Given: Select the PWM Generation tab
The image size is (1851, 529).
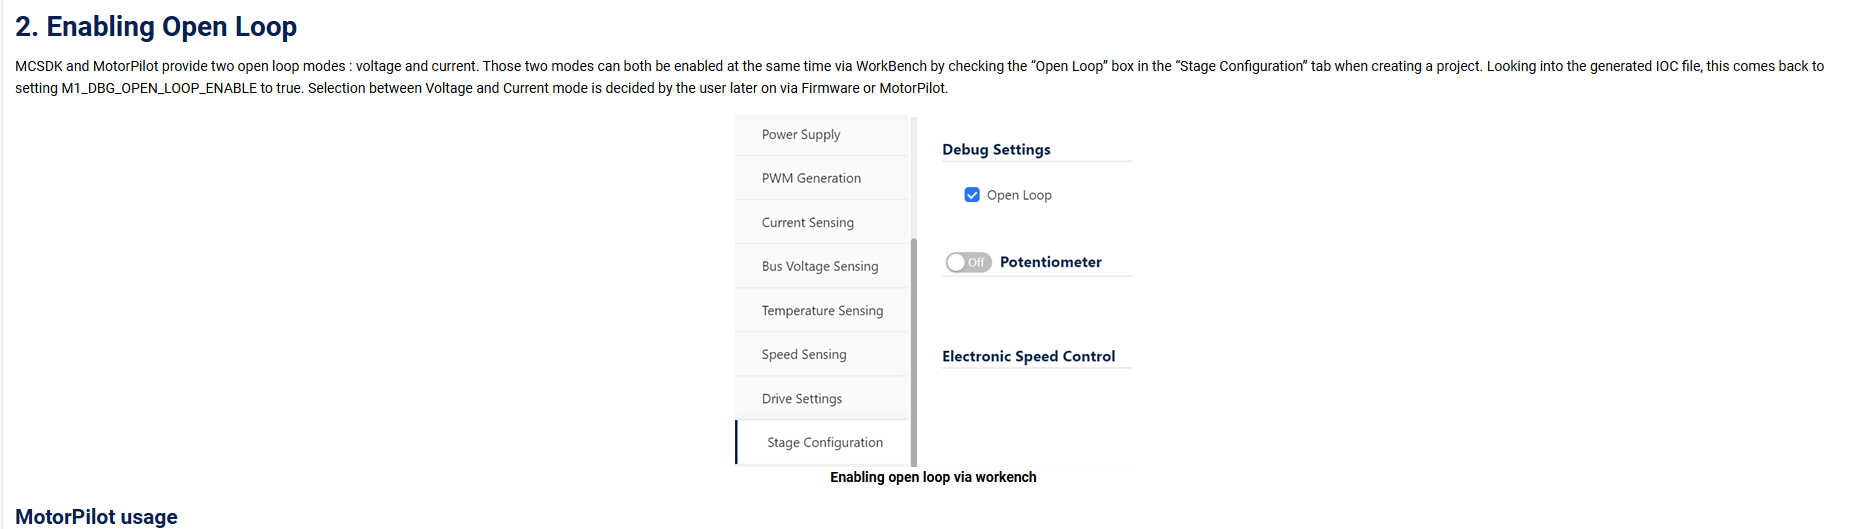Looking at the screenshot, I should point(811,179).
